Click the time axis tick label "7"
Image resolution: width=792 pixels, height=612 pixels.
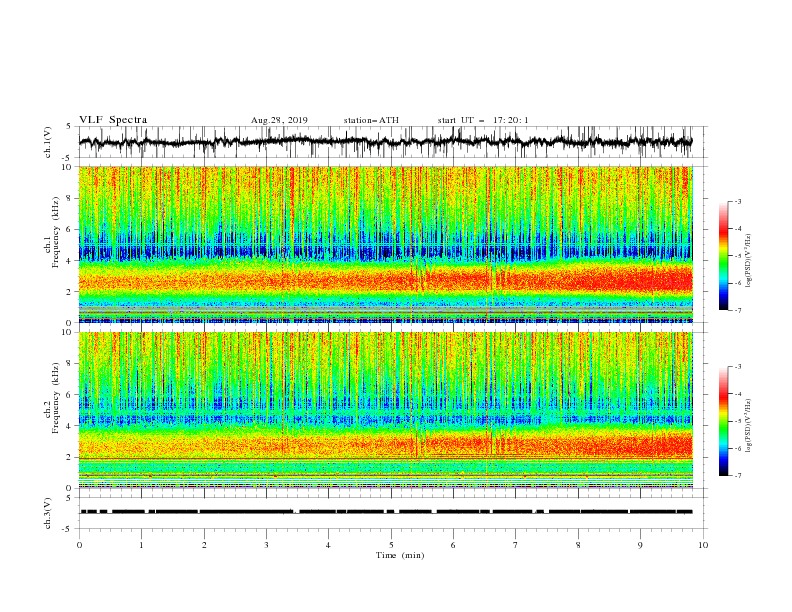click(516, 545)
